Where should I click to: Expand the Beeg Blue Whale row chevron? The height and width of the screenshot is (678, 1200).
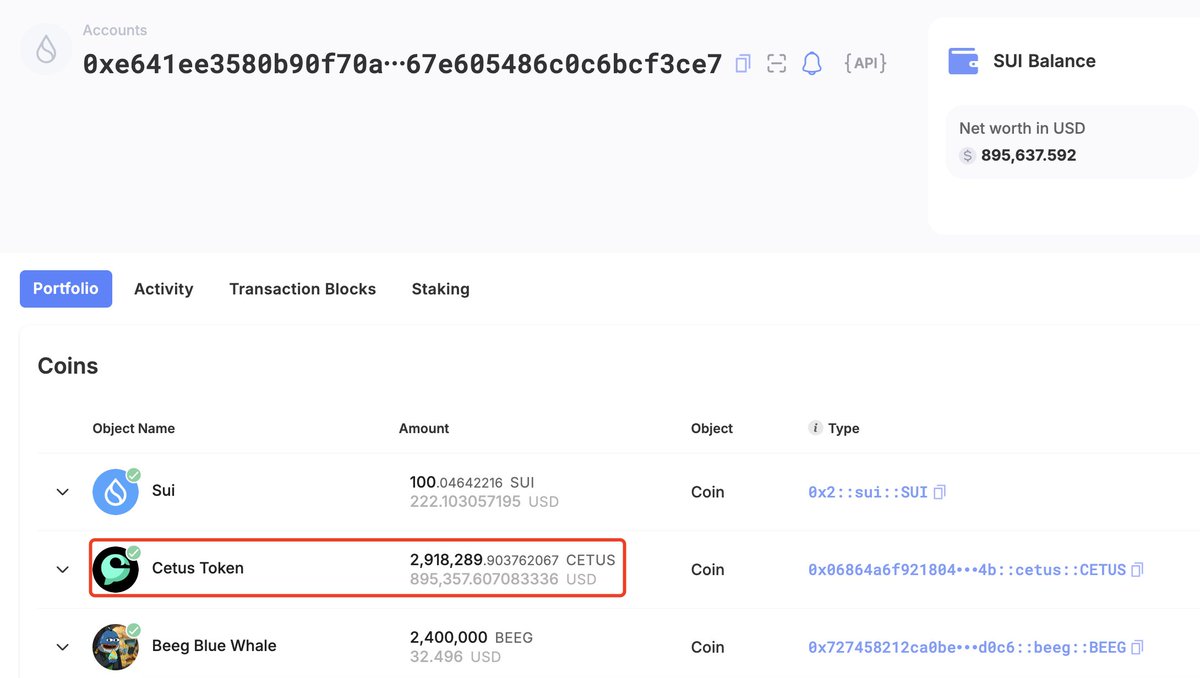tap(62, 647)
